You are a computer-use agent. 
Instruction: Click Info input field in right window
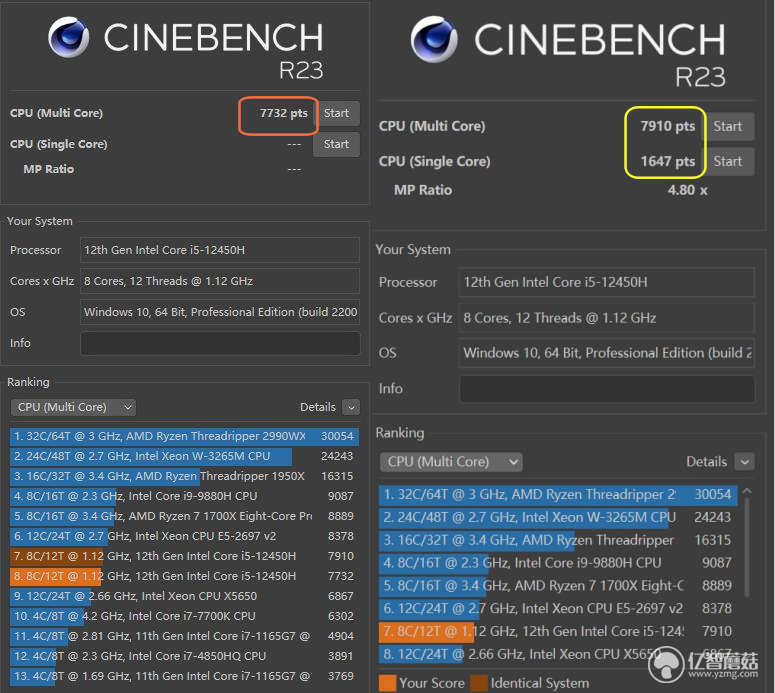click(607, 389)
